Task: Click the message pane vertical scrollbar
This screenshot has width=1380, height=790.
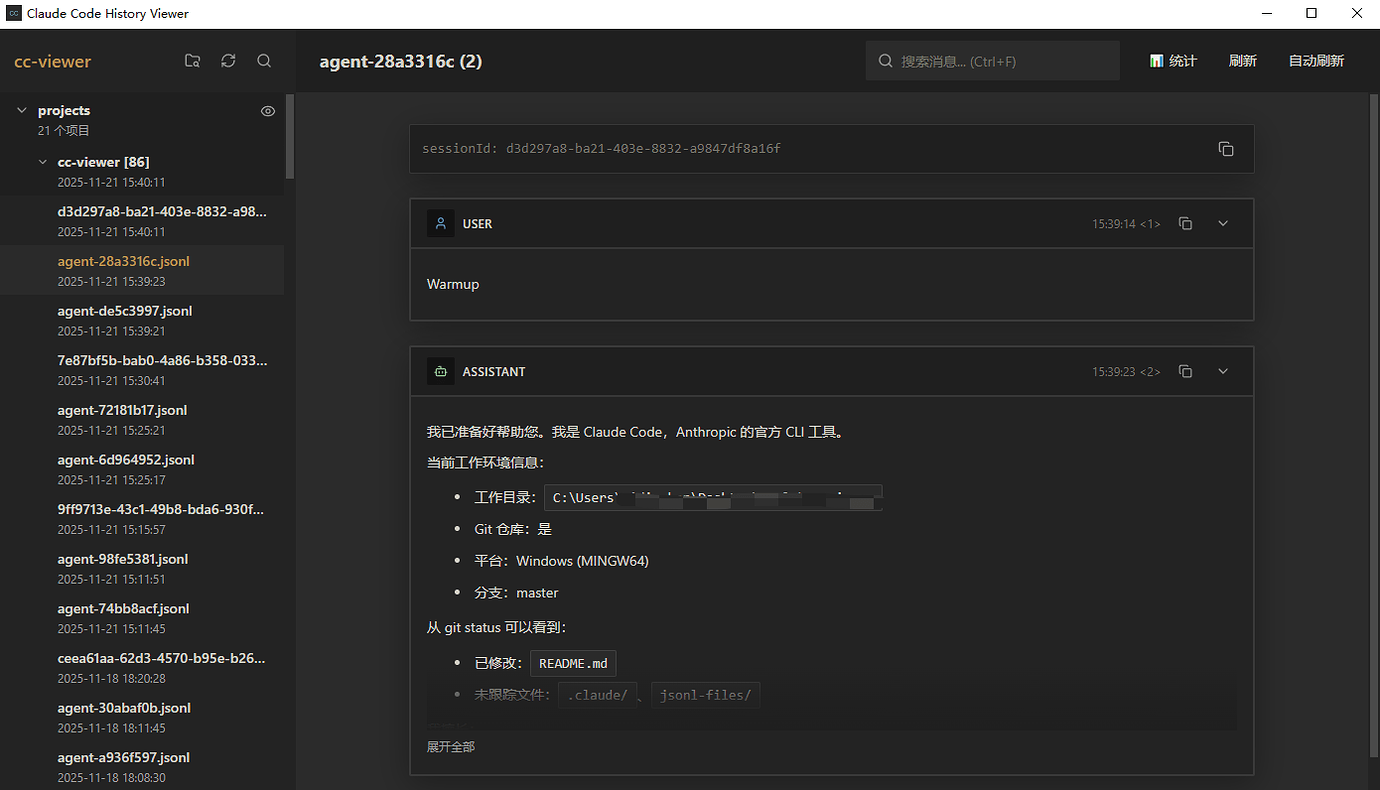Action: click(x=1373, y=425)
